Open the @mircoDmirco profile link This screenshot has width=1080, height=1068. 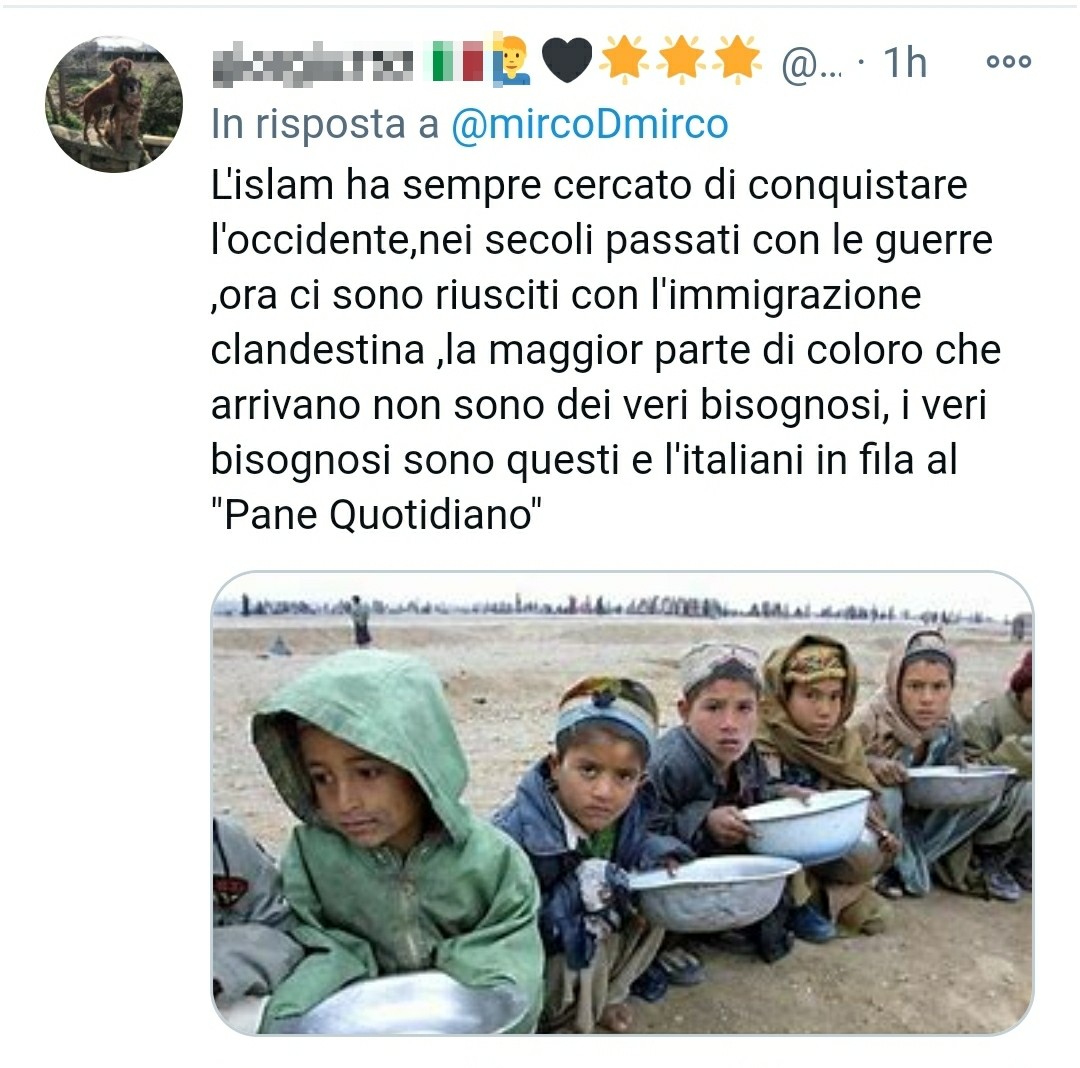(590, 125)
